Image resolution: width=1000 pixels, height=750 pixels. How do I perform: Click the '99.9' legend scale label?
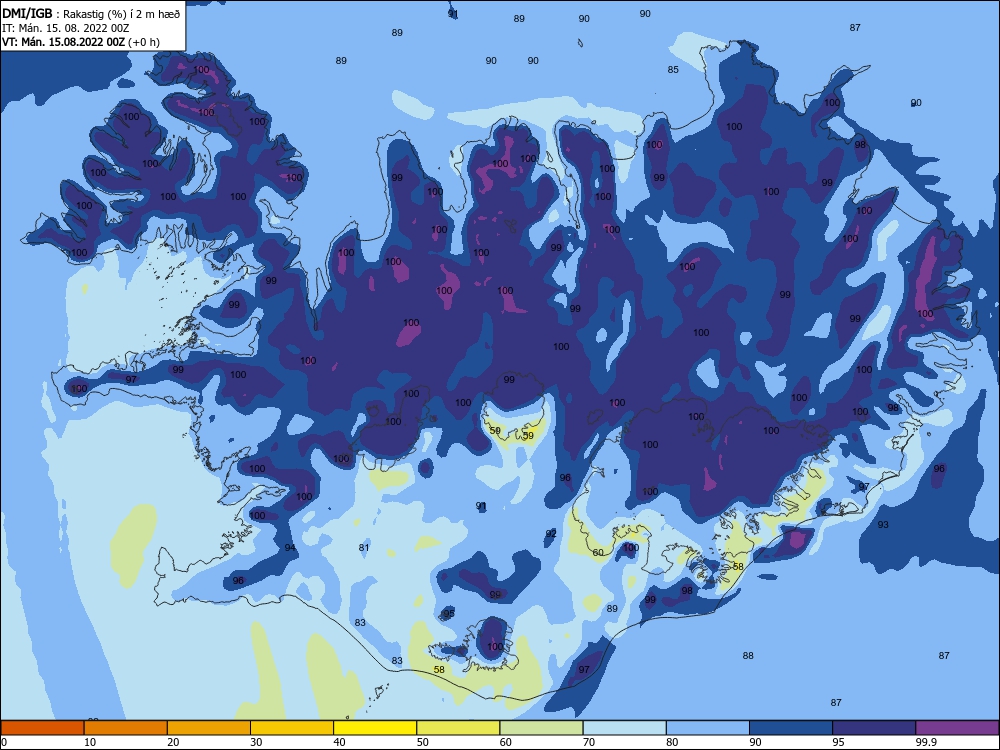point(926,742)
